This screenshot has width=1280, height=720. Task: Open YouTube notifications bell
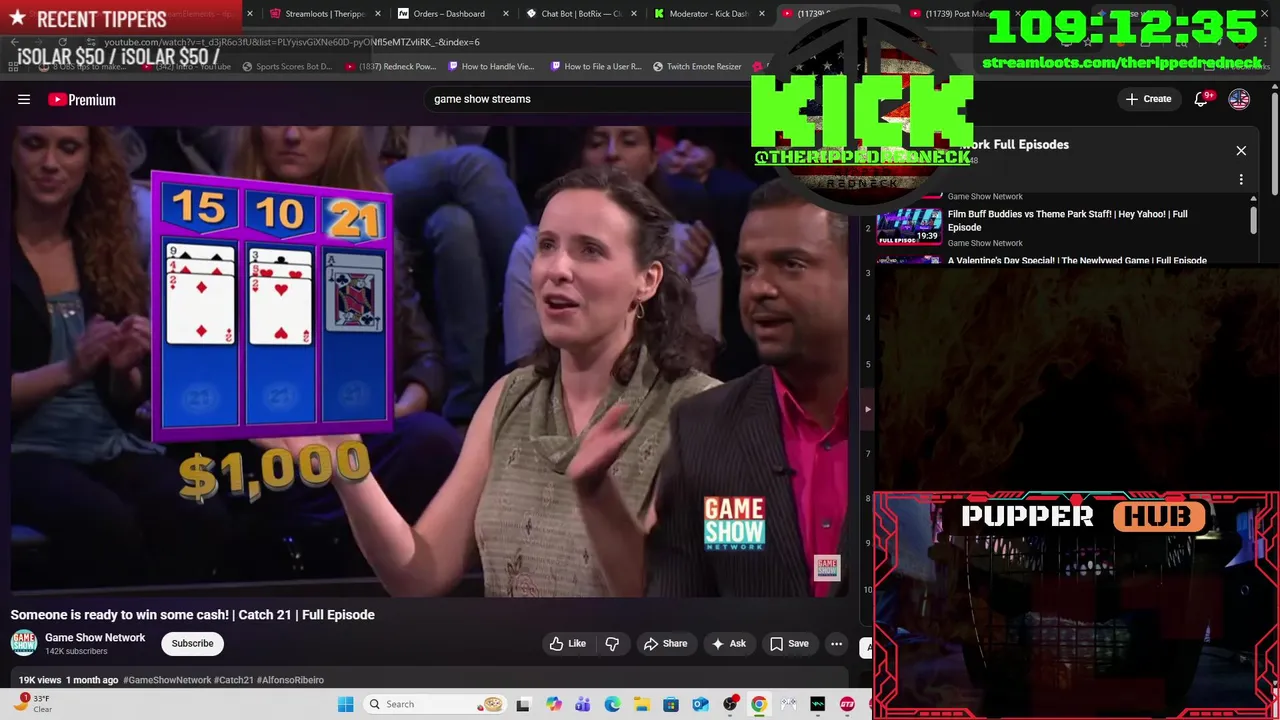(1202, 99)
